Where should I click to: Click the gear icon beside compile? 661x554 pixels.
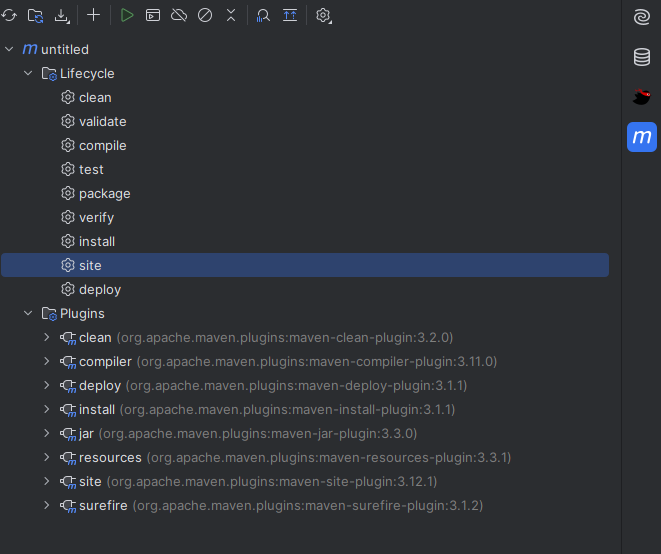68,145
